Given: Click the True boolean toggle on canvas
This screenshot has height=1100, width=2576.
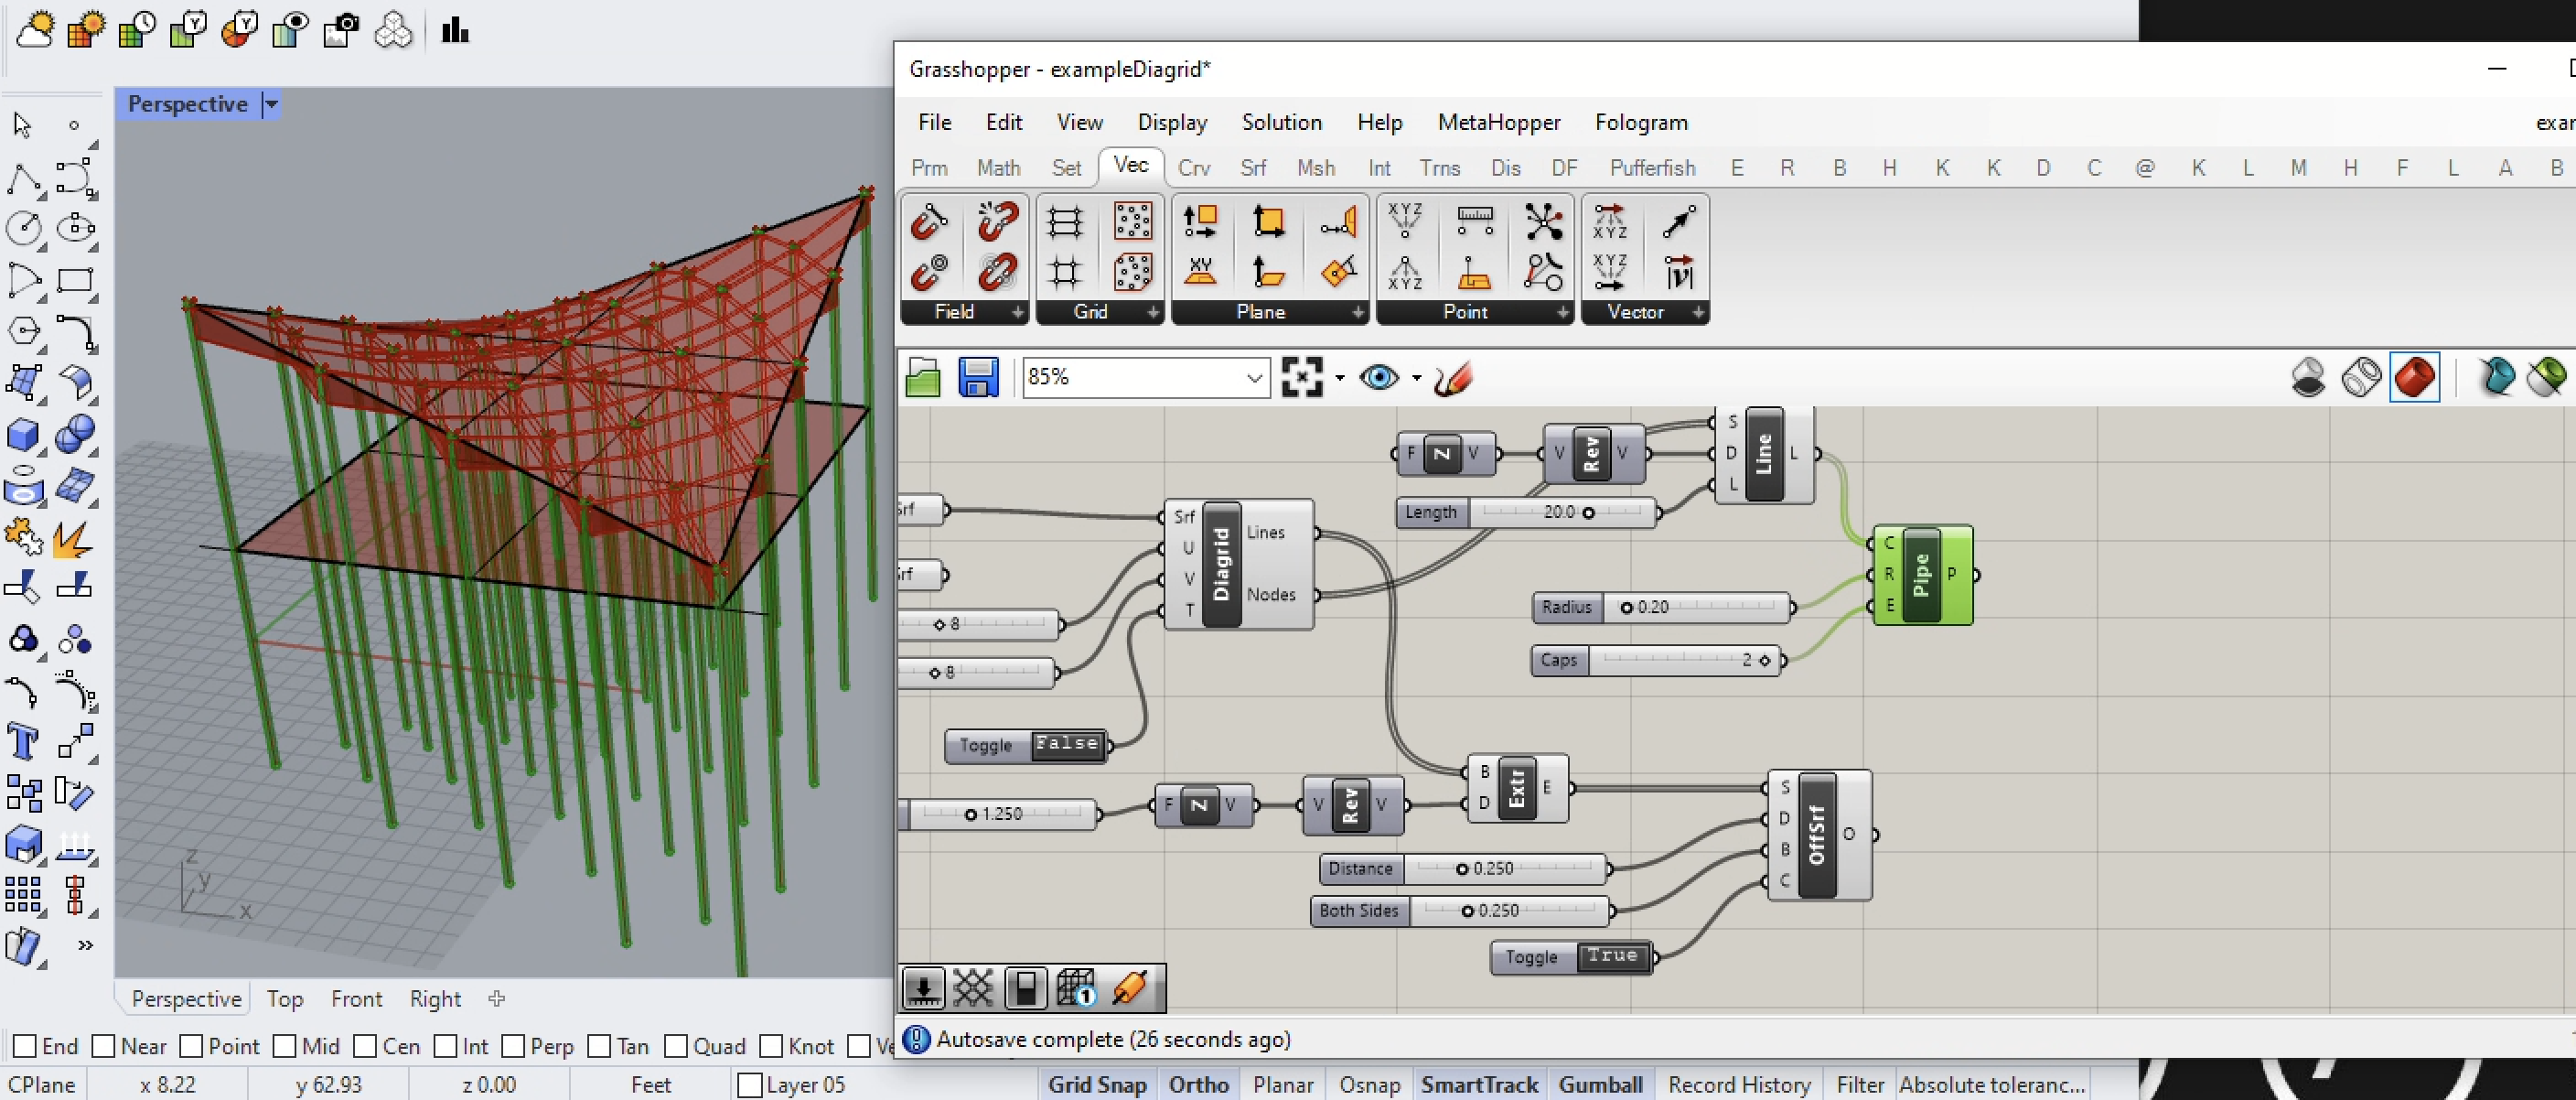Looking at the screenshot, I should coord(1612,957).
